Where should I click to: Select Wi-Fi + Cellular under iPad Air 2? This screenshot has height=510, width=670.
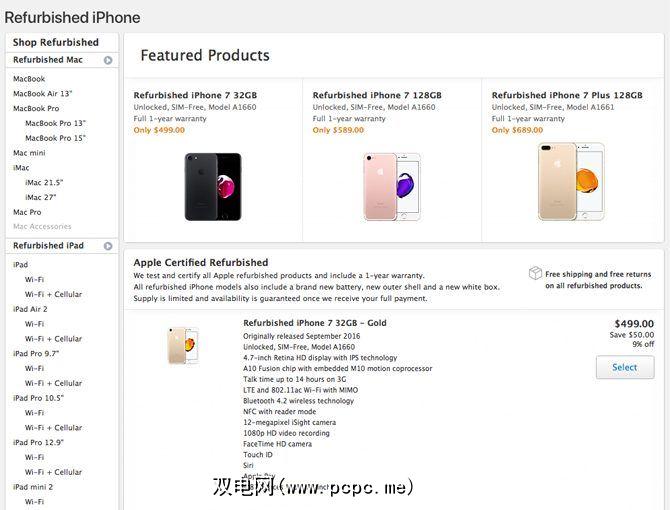(x=53, y=339)
